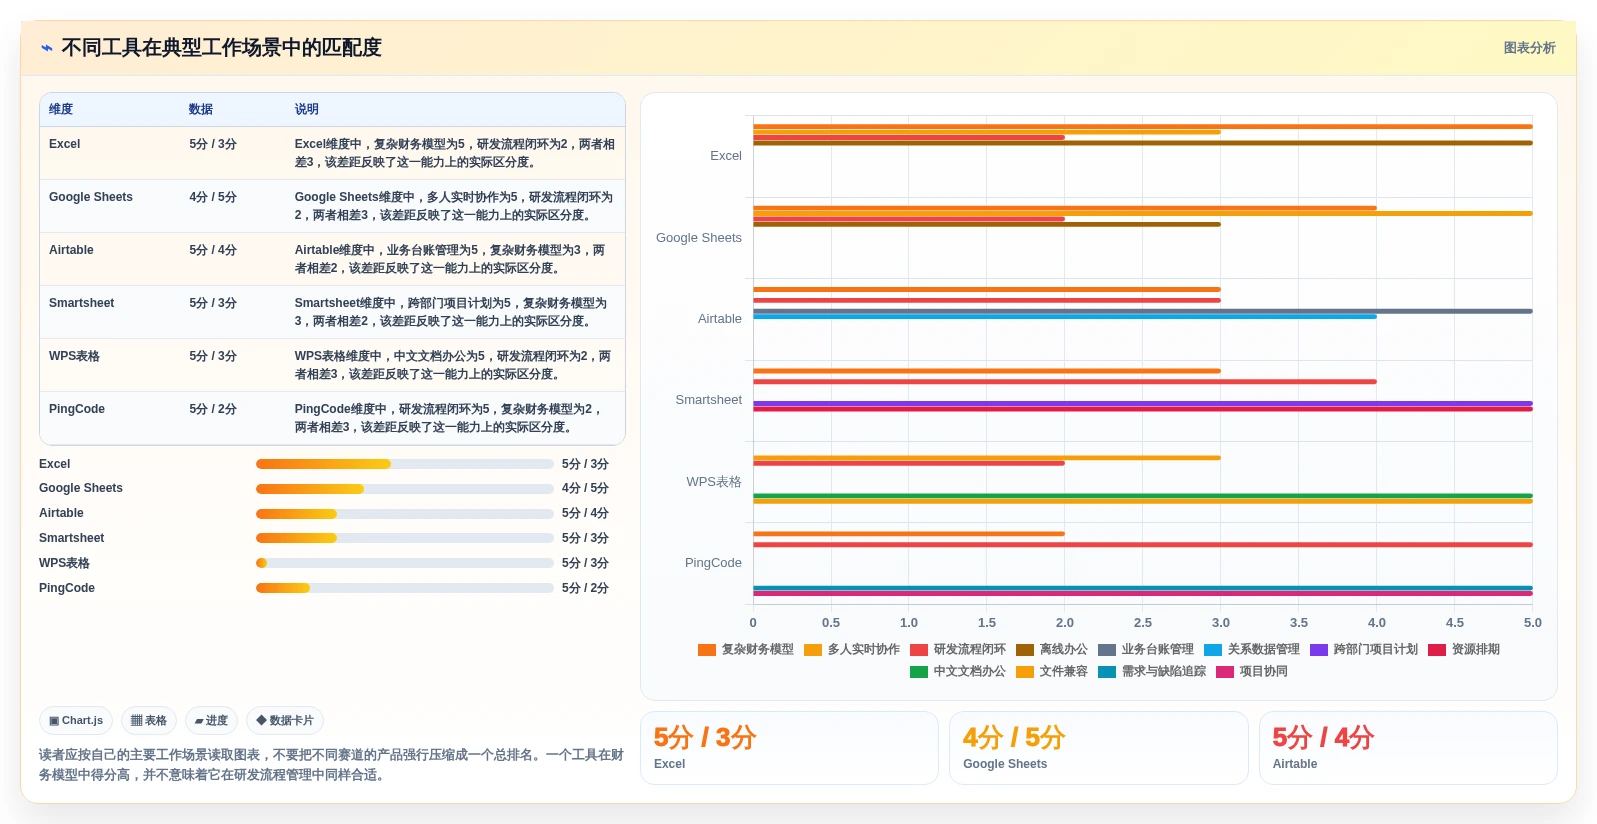Select the 表格 tag chip

[149, 720]
